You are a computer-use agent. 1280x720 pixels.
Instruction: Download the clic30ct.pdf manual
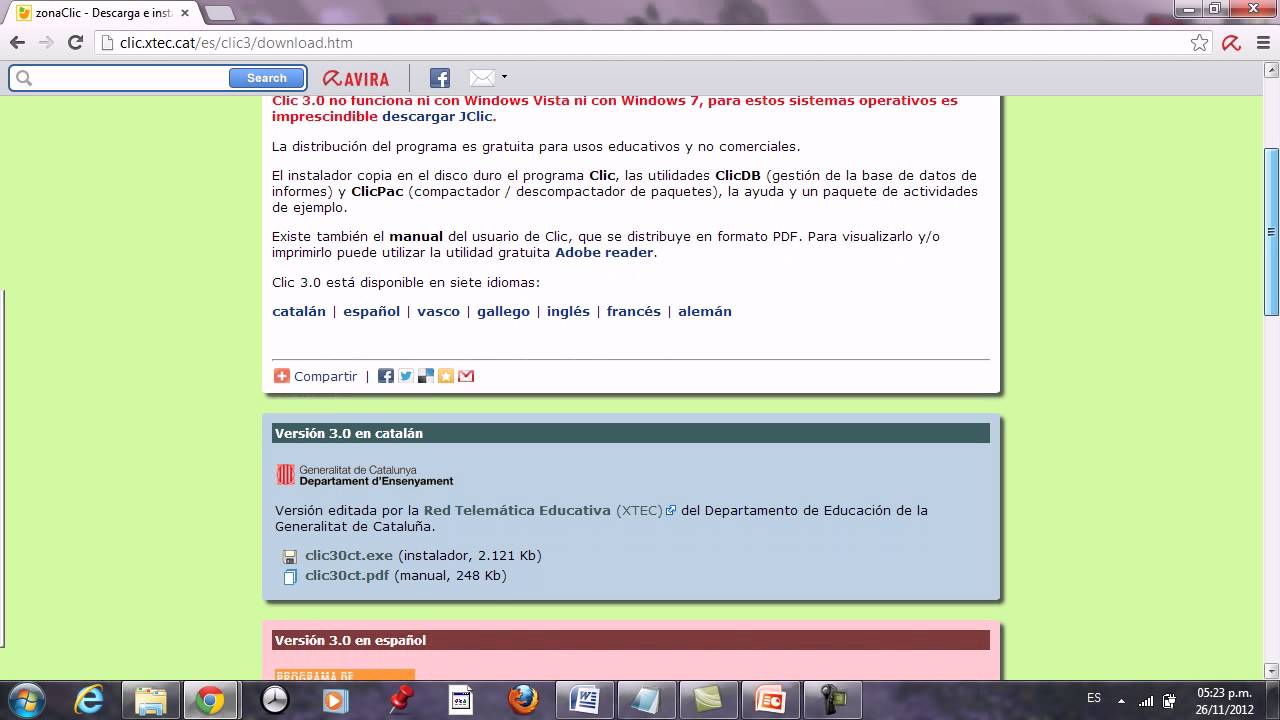click(x=347, y=575)
